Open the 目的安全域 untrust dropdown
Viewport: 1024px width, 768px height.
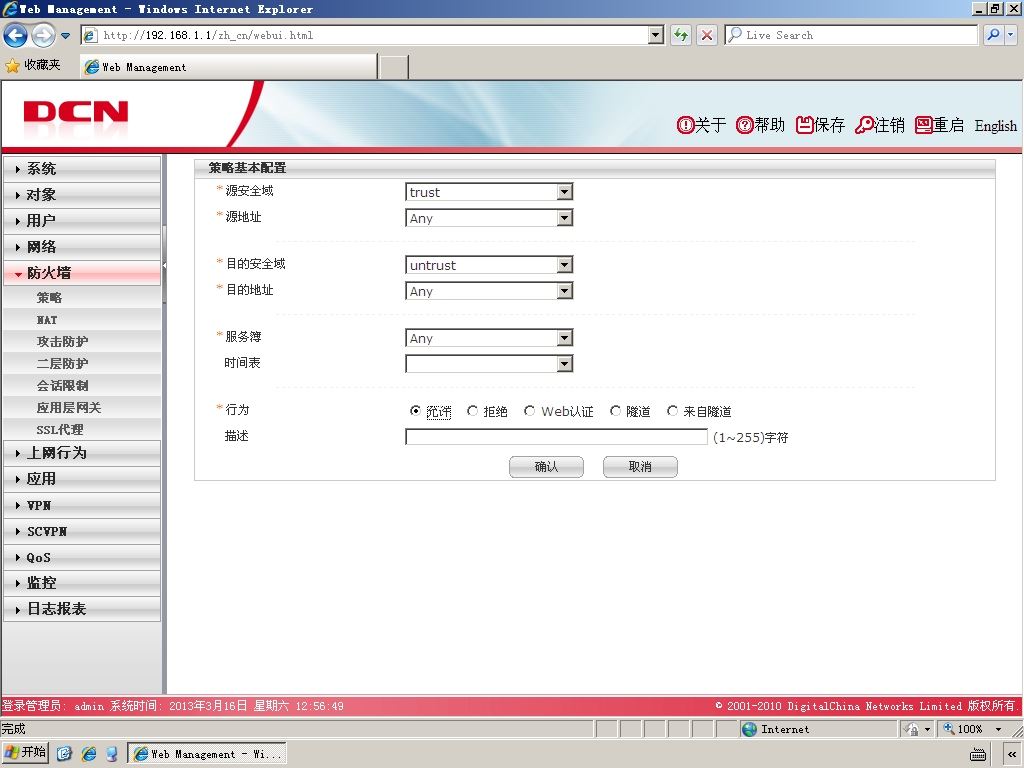(489, 265)
